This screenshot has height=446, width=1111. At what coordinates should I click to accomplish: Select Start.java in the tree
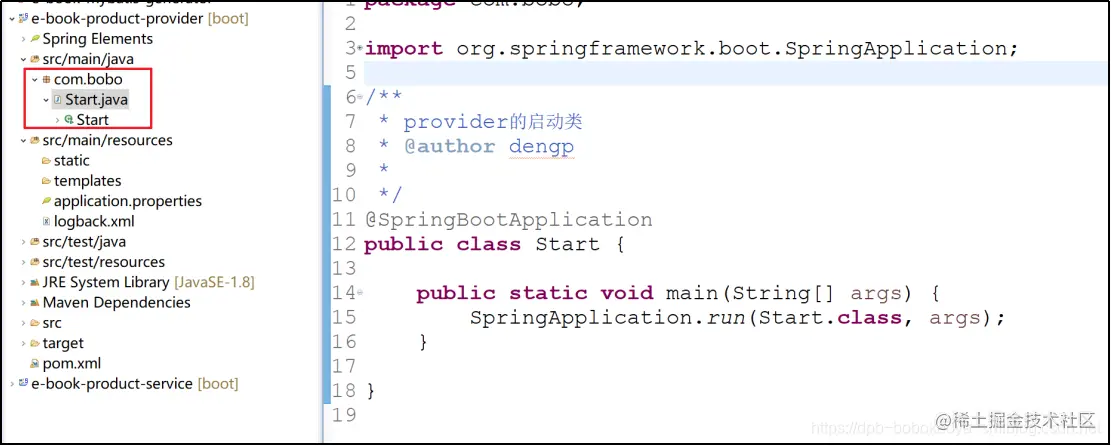click(96, 100)
